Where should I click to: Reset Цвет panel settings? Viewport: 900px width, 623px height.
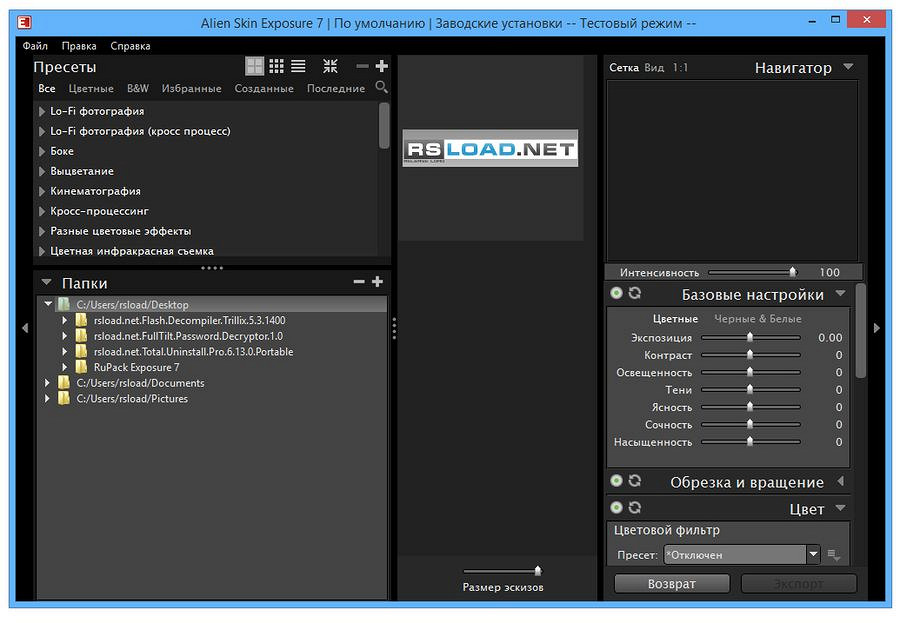point(634,508)
